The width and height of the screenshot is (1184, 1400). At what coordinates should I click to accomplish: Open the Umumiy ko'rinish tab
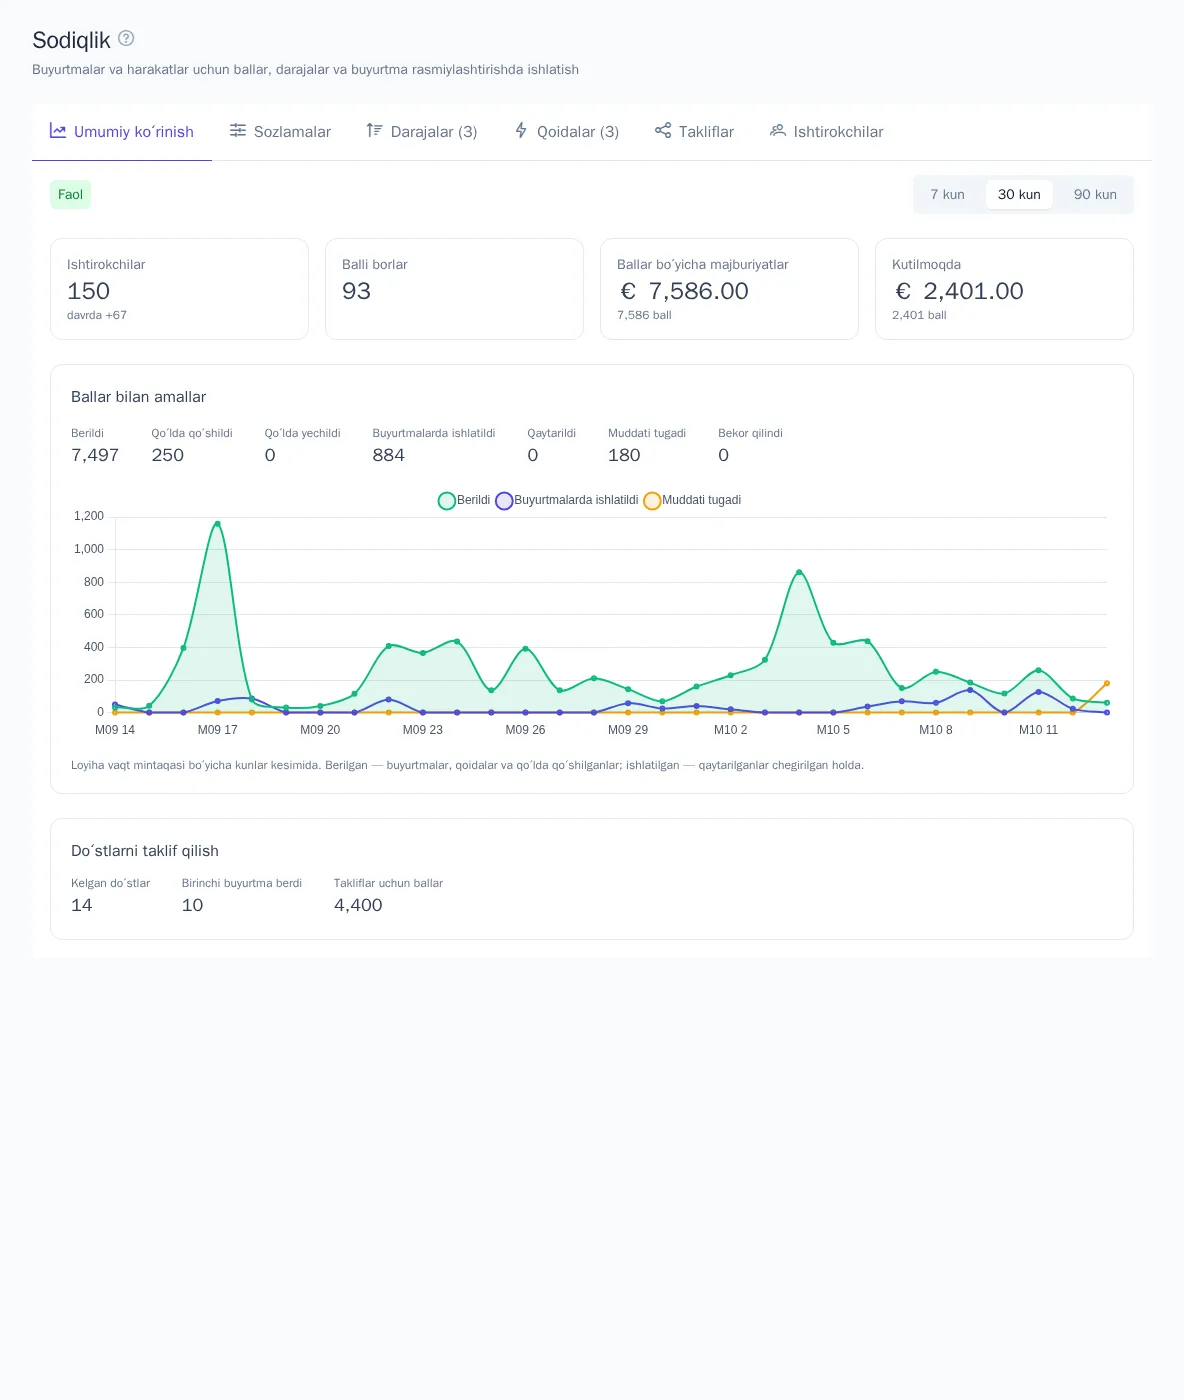122,132
